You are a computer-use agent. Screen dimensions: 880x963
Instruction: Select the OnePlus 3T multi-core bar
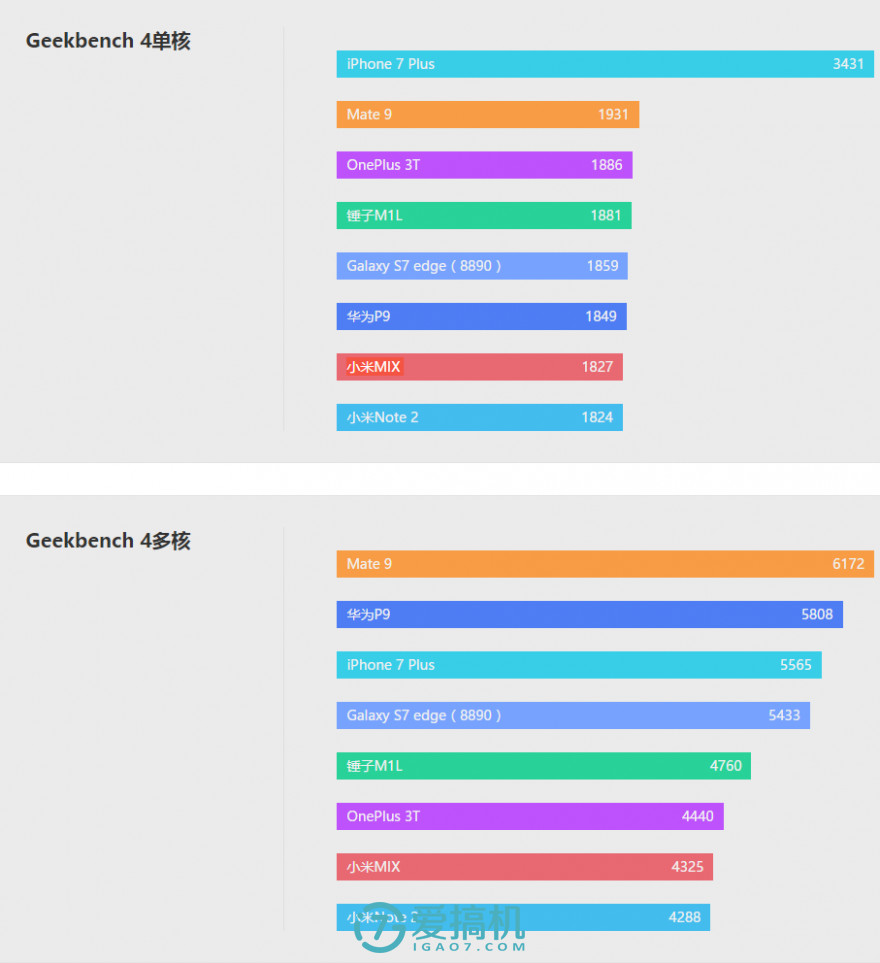pos(529,817)
